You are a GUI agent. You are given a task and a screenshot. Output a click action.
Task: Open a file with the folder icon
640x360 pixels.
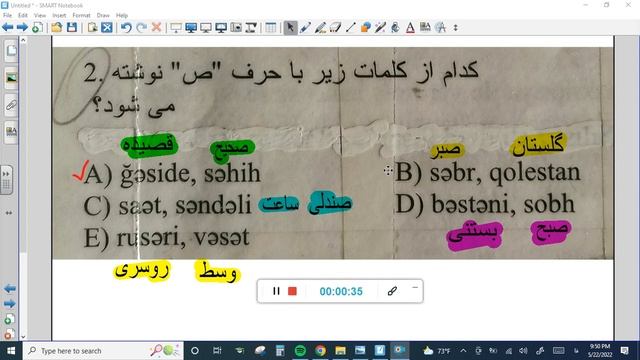pos(57,27)
